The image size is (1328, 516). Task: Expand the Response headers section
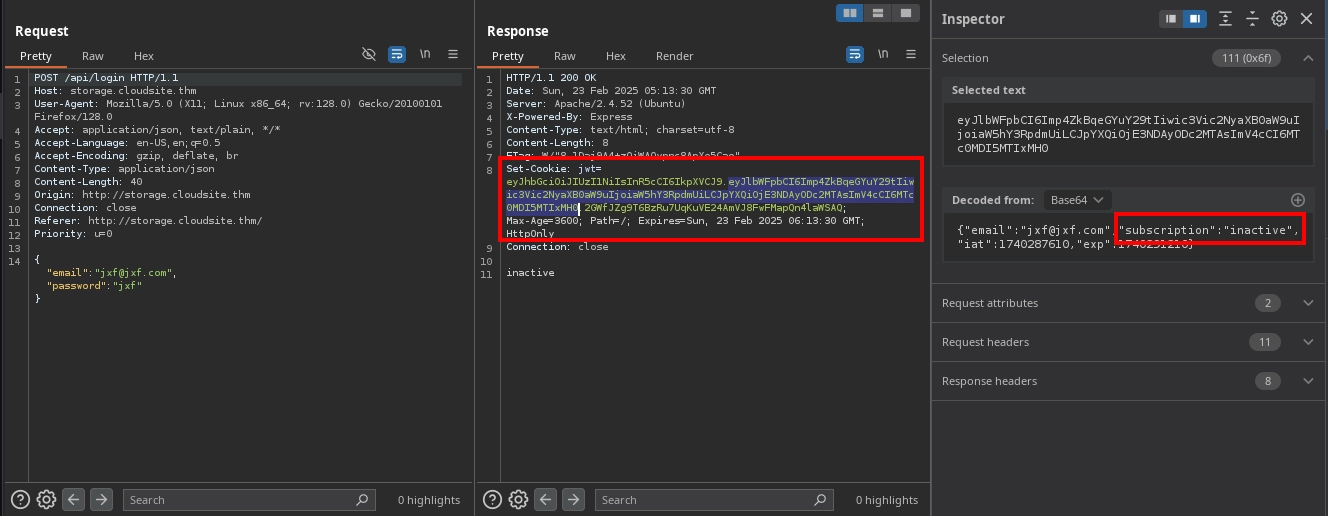[x=1307, y=381]
